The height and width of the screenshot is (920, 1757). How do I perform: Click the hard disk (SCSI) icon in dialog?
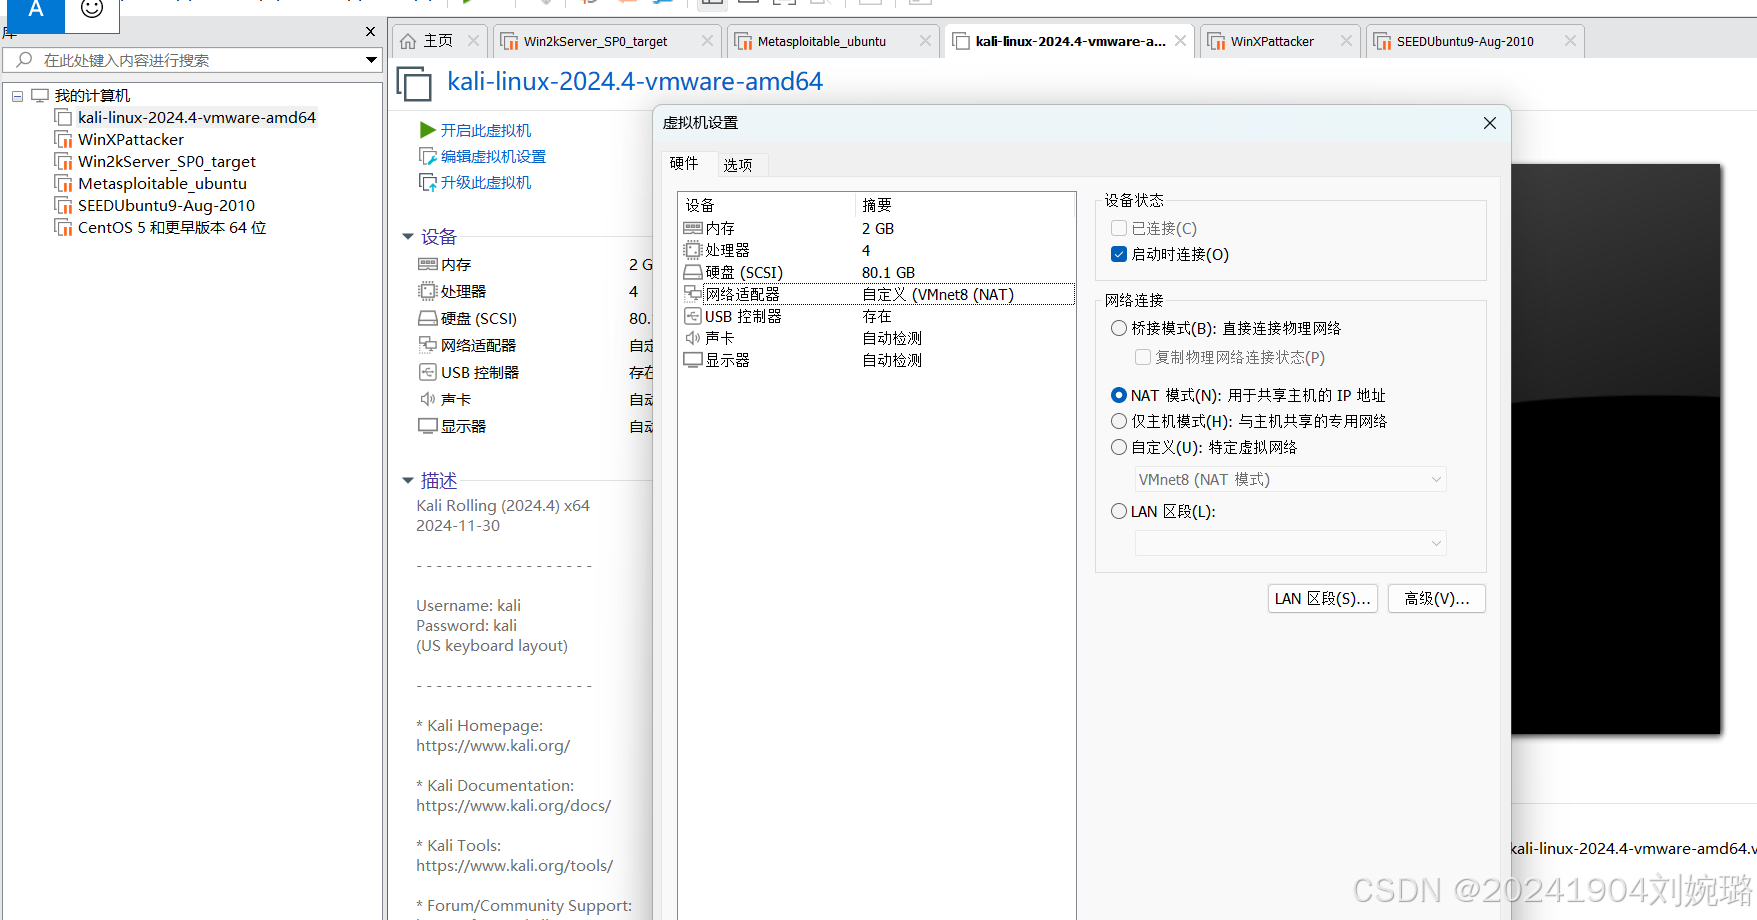693,272
